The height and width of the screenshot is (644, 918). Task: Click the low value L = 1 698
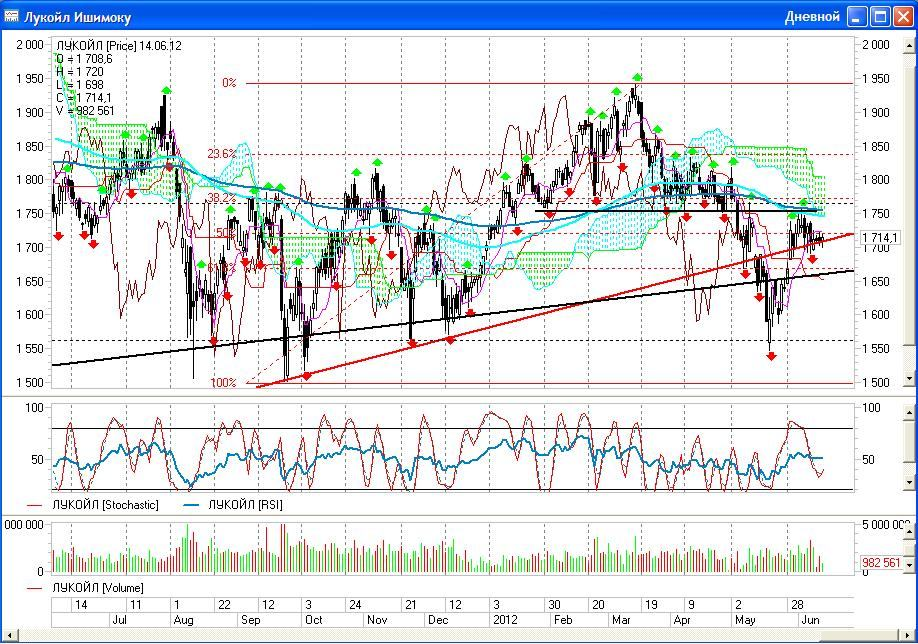[80, 84]
